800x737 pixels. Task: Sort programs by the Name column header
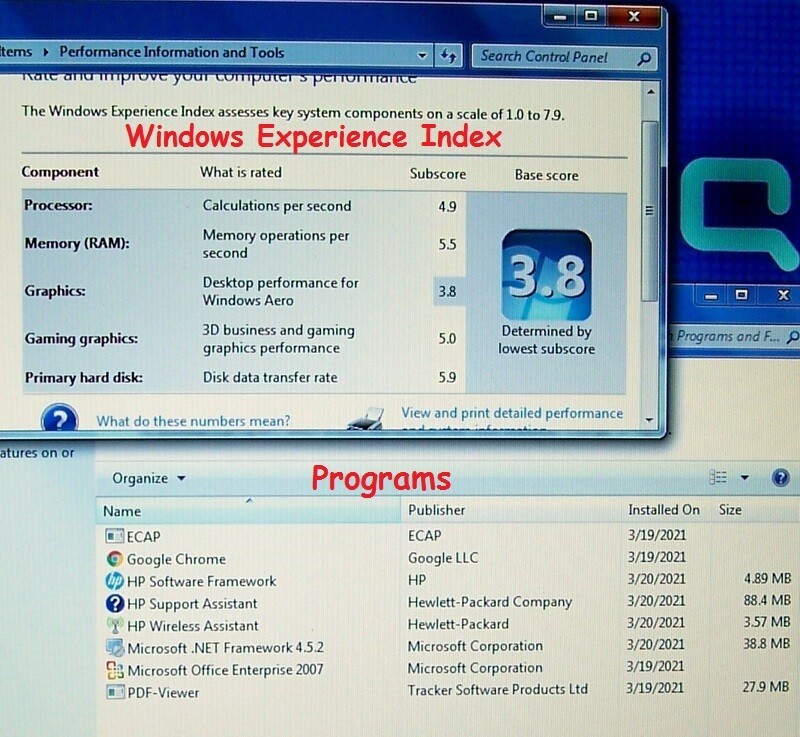coord(248,511)
